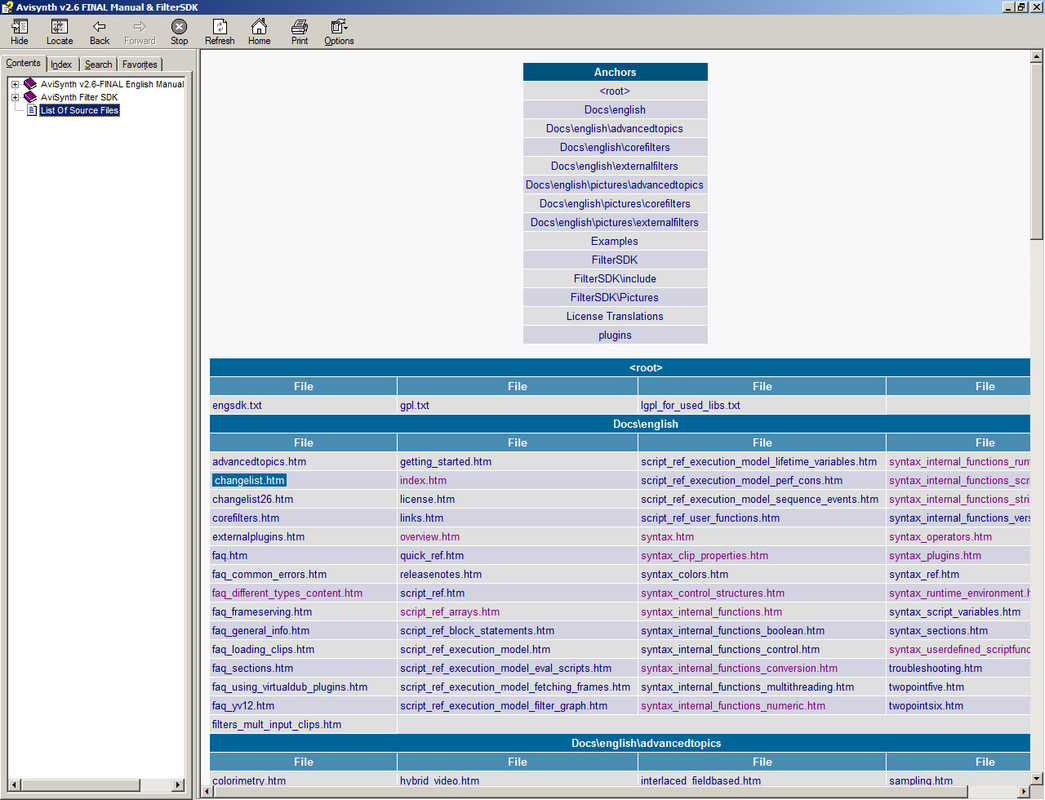Open twopointsix.htm link
1045x800 pixels.
tap(926, 705)
